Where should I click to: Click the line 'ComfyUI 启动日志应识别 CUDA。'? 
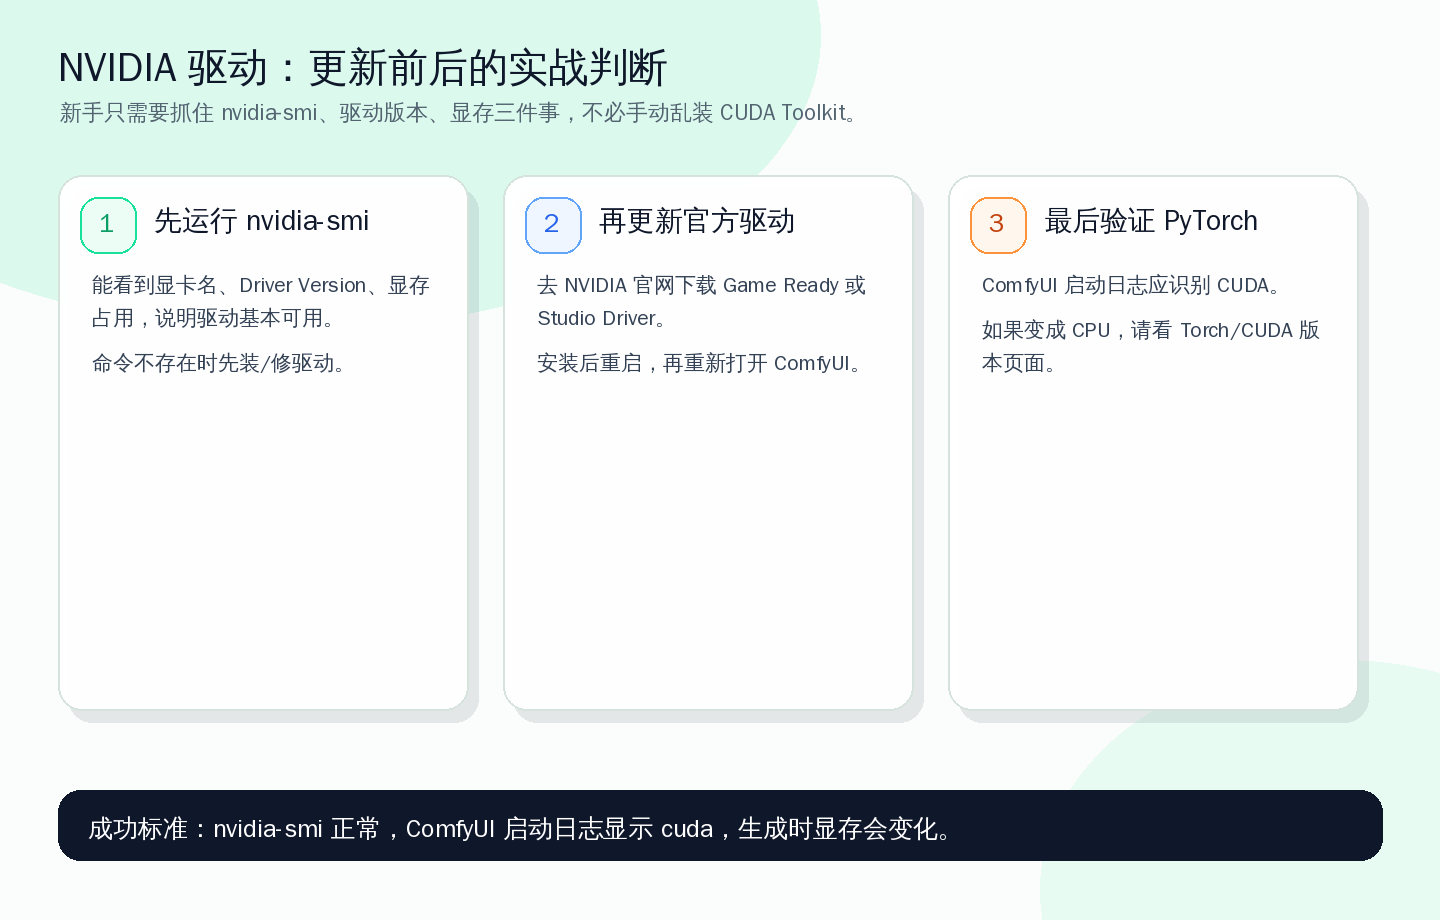1132,285
